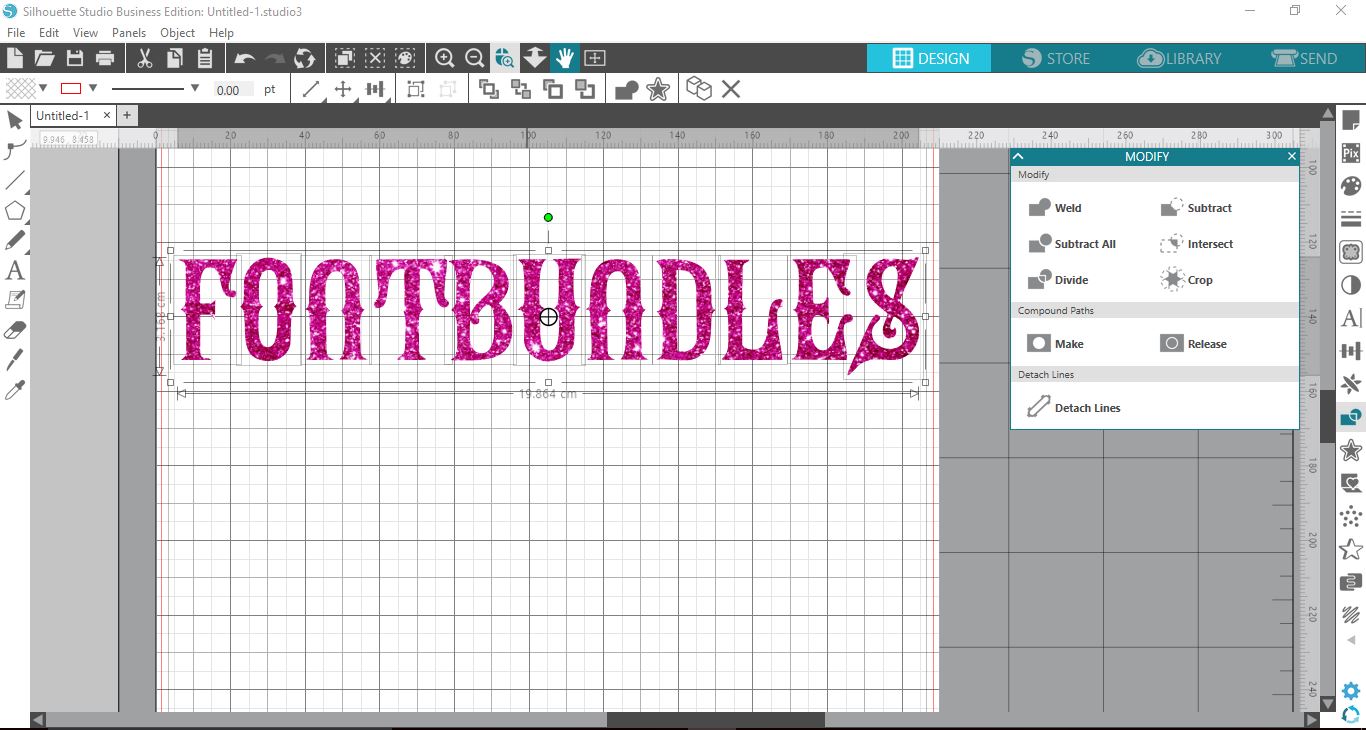Collapse the Modify panel with chevron
This screenshot has height=730, width=1366.
coord(1019,156)
